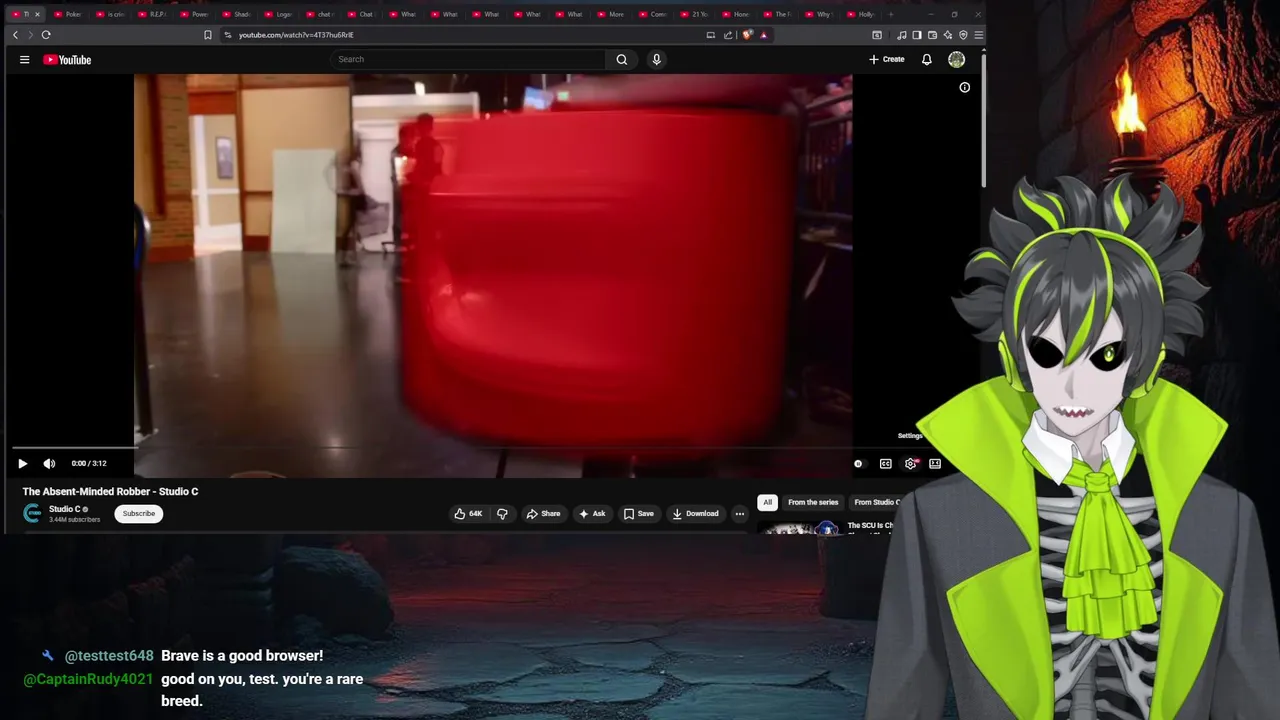The image size is (1280, 720).
Task: Share this video
Action: tap(543, 514)
